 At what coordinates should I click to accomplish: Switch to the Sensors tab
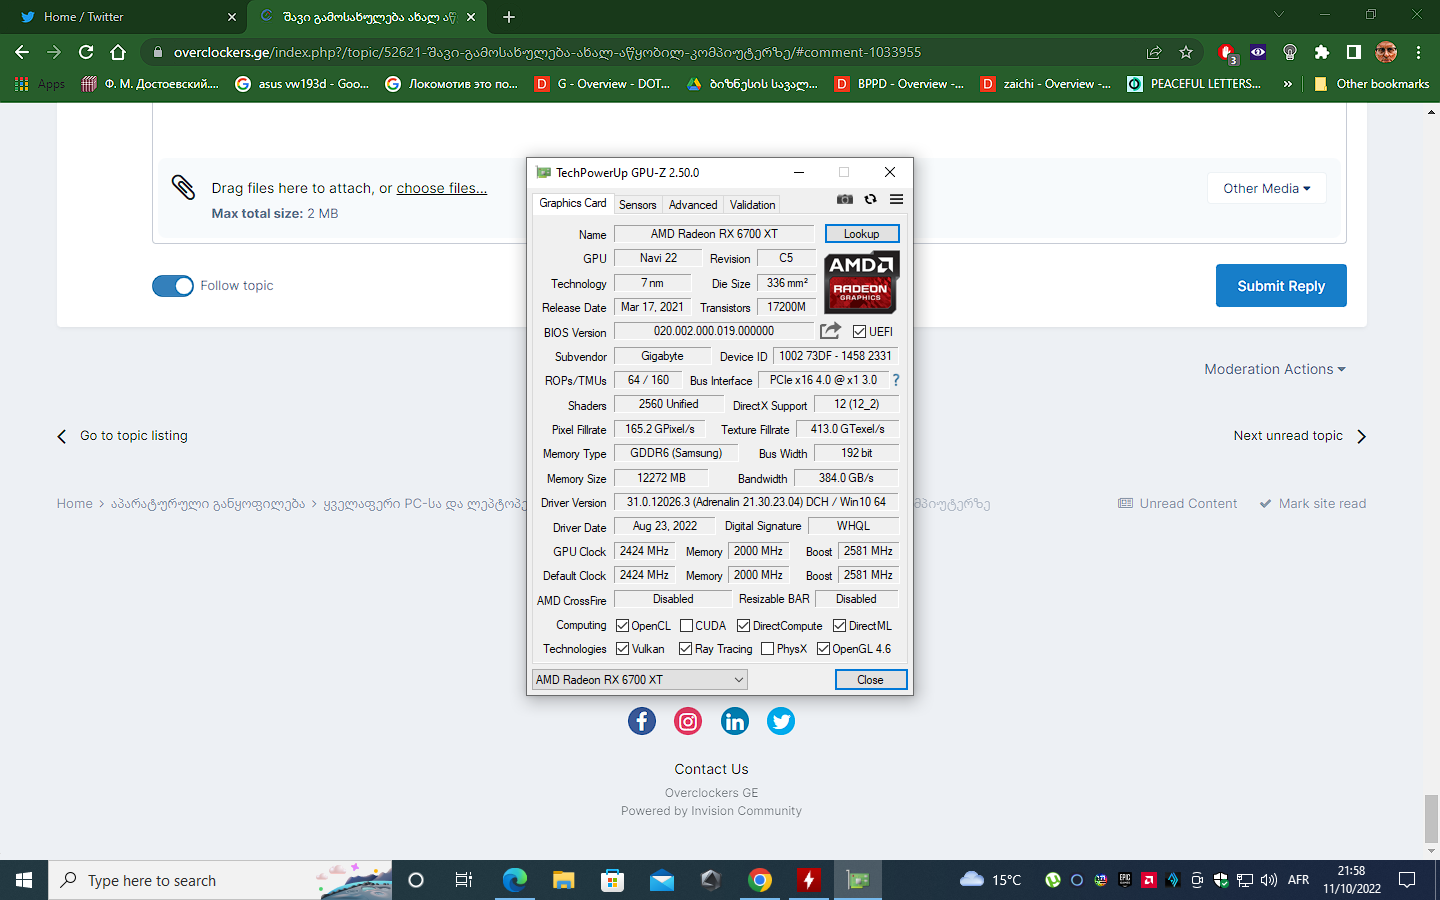coord(637,205)
